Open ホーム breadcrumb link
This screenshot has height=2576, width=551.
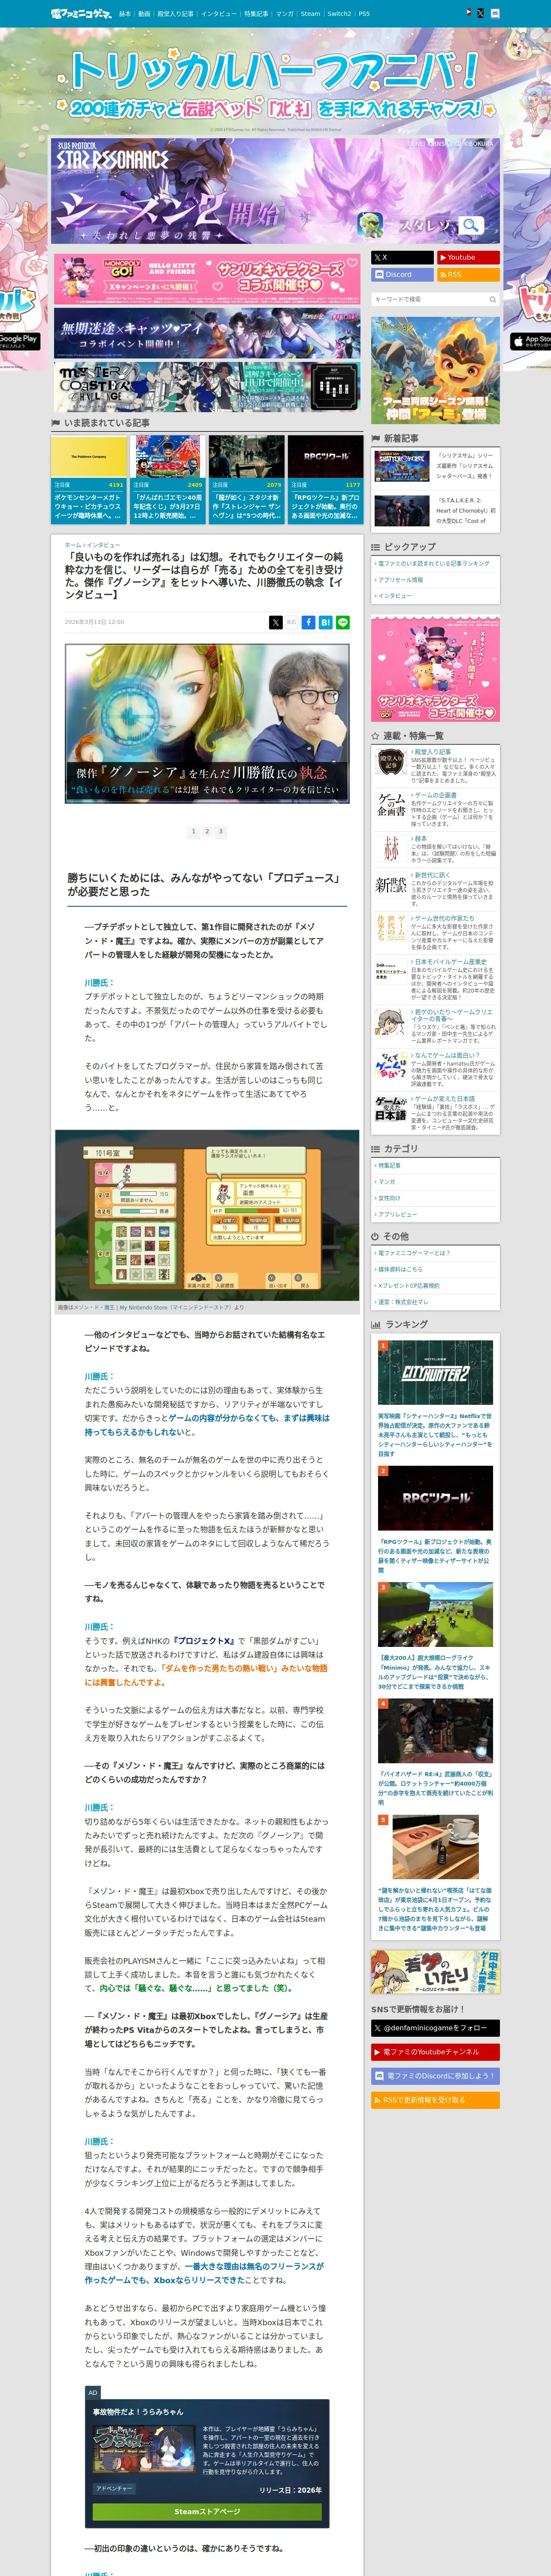[72, 545]
